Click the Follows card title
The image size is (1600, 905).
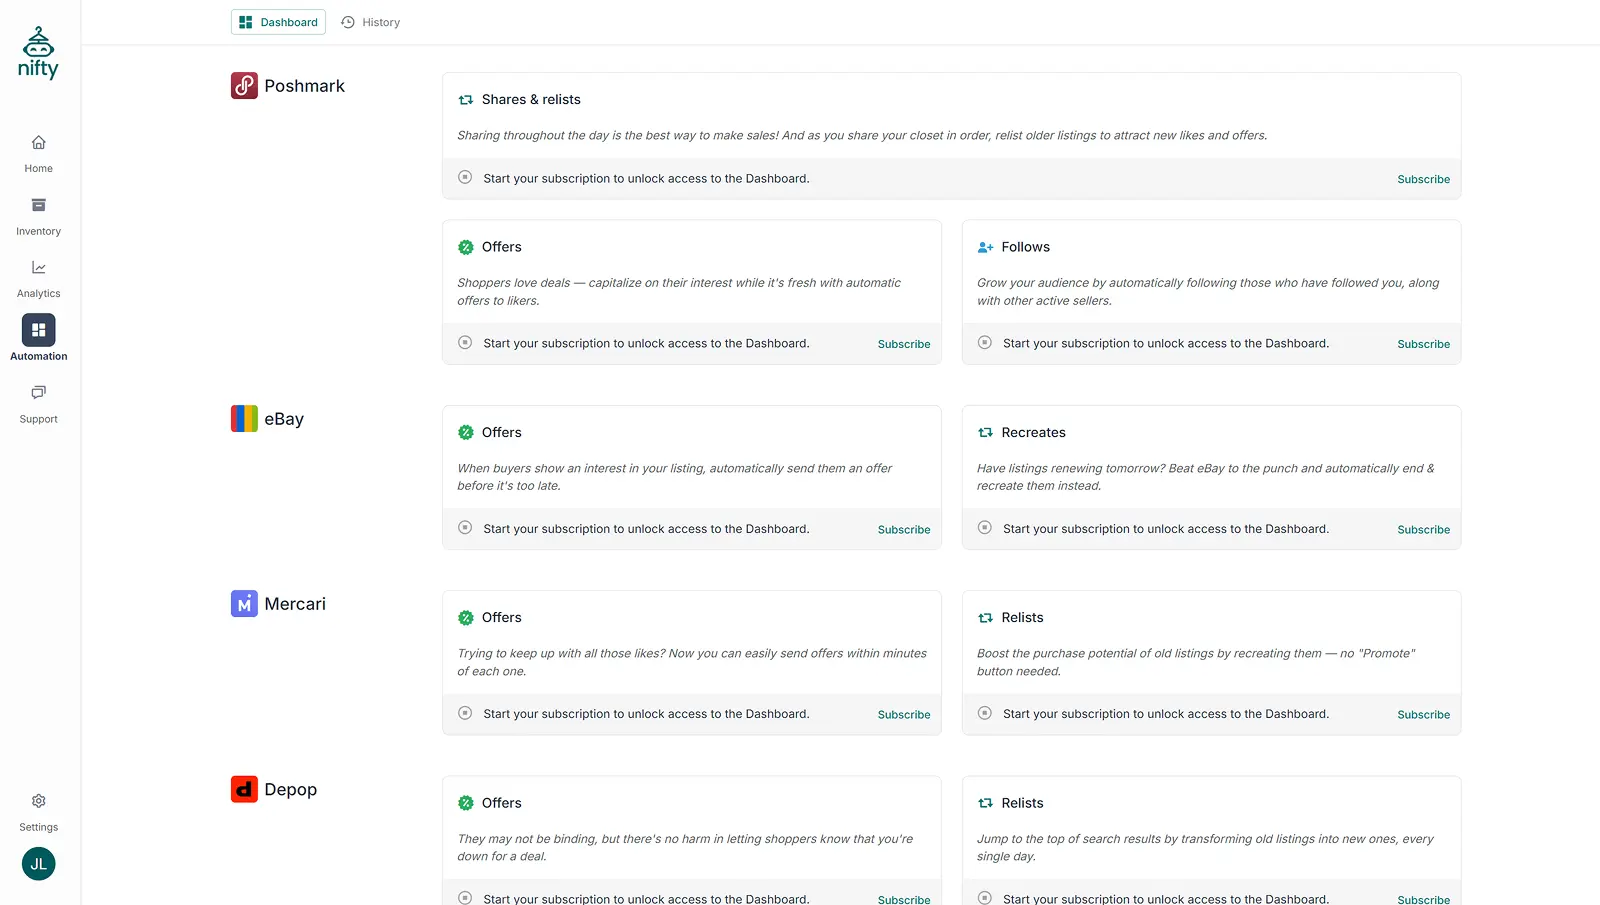point(1025,247)
